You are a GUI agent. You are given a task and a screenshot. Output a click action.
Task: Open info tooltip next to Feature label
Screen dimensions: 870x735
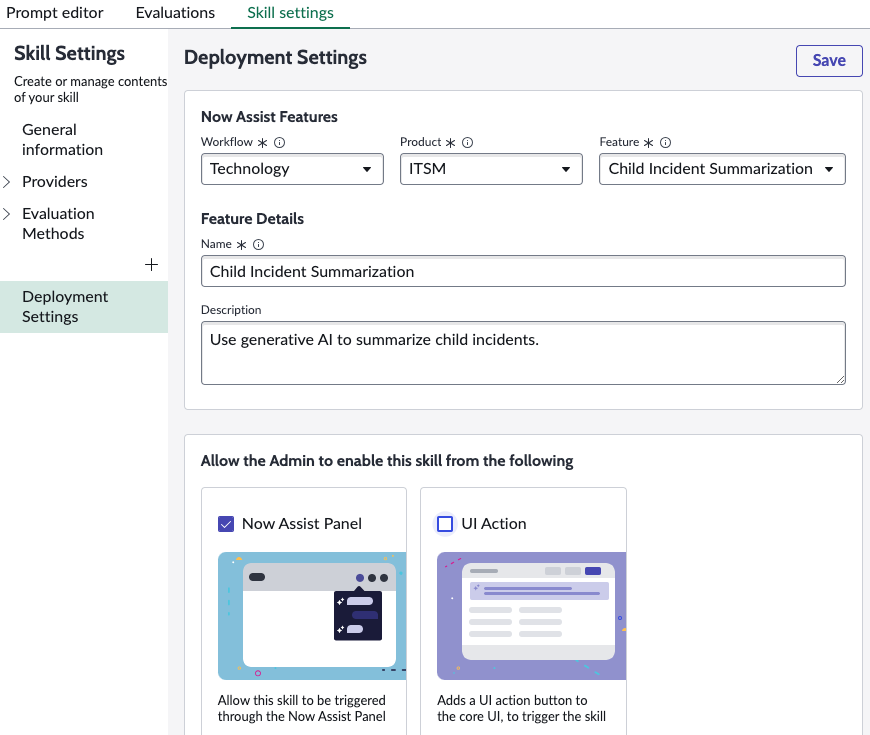[665, 143]
